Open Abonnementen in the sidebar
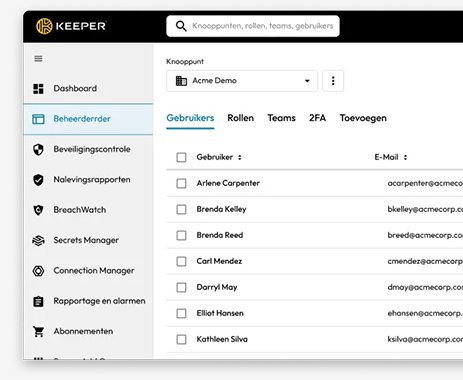This screenshot has height=380, width=463. (88, 331)
